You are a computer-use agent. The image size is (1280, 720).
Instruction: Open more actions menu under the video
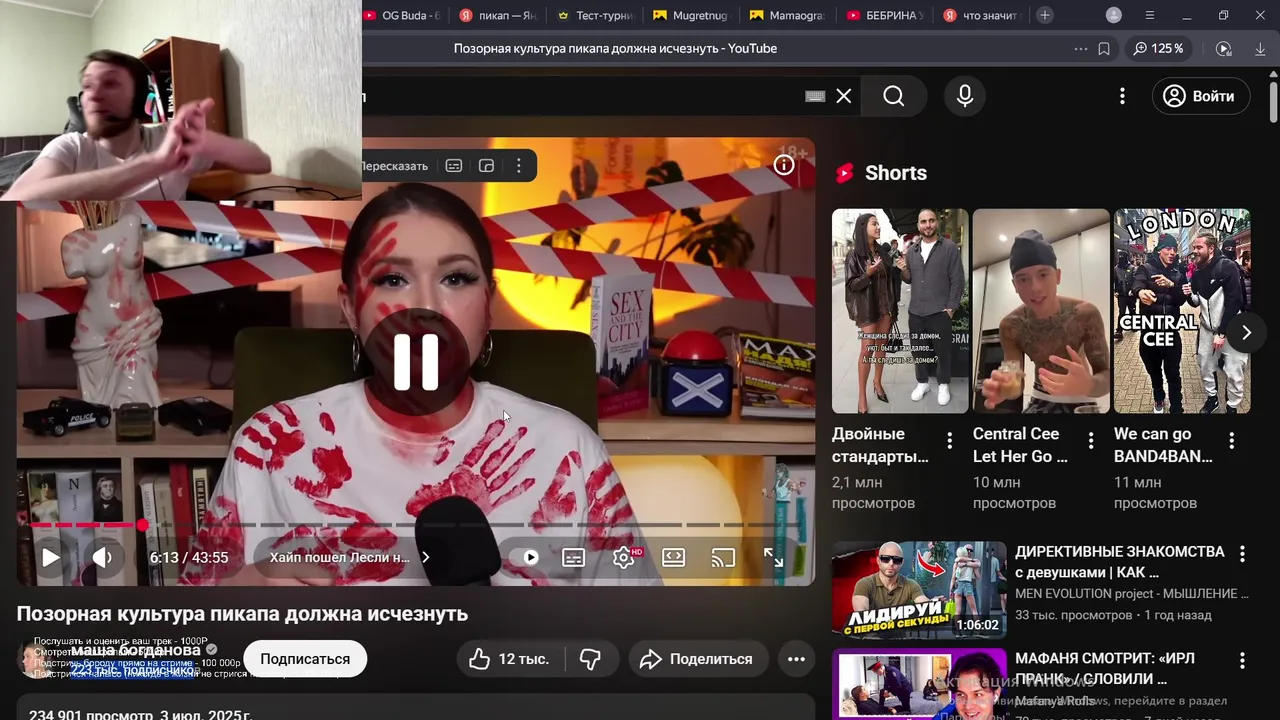(x=796, y=659)
